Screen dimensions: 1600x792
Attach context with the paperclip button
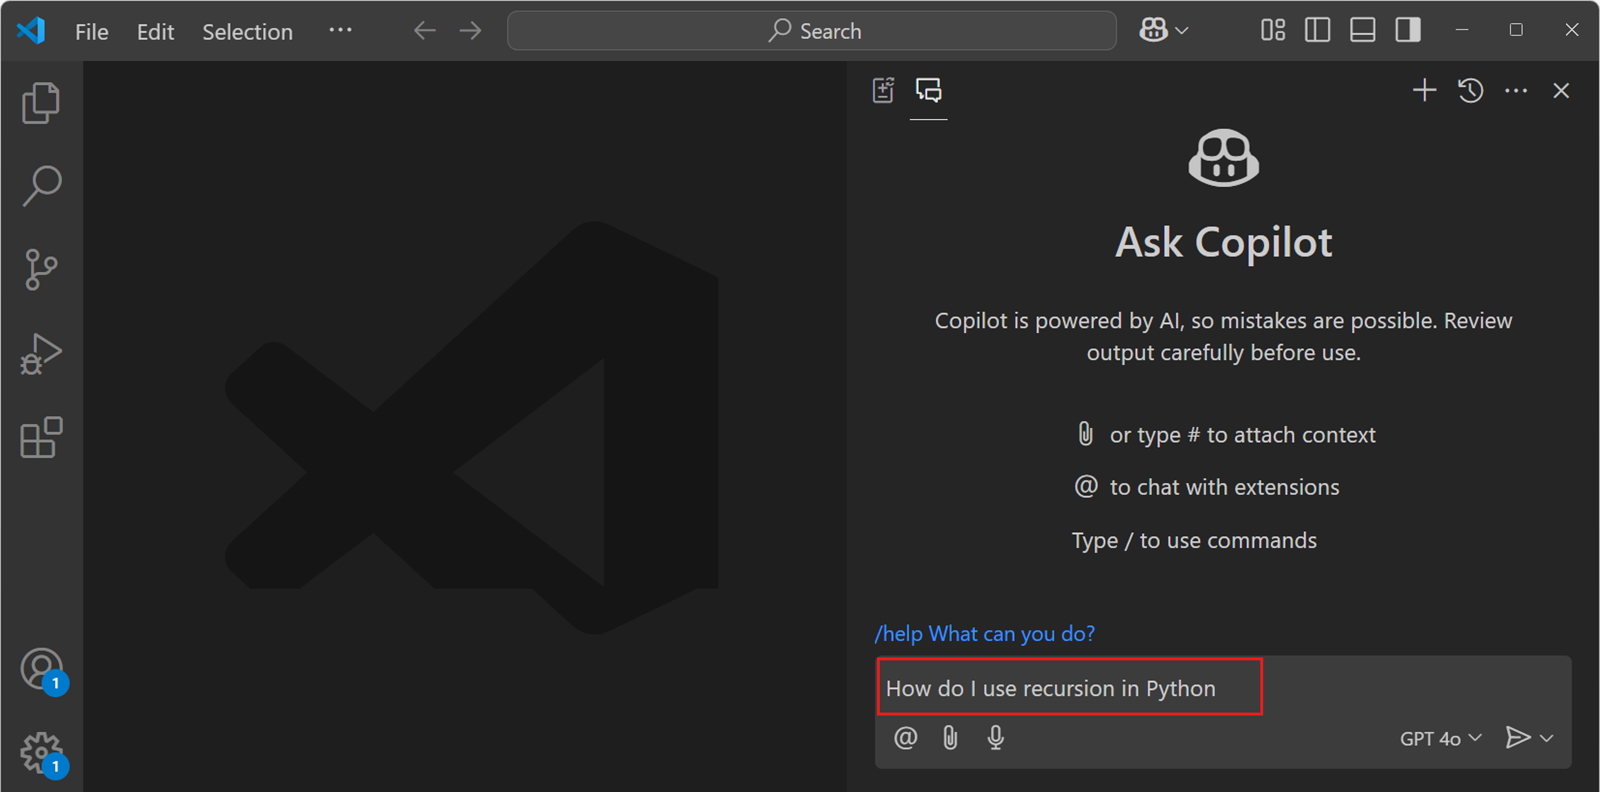(x=950, y=738)
